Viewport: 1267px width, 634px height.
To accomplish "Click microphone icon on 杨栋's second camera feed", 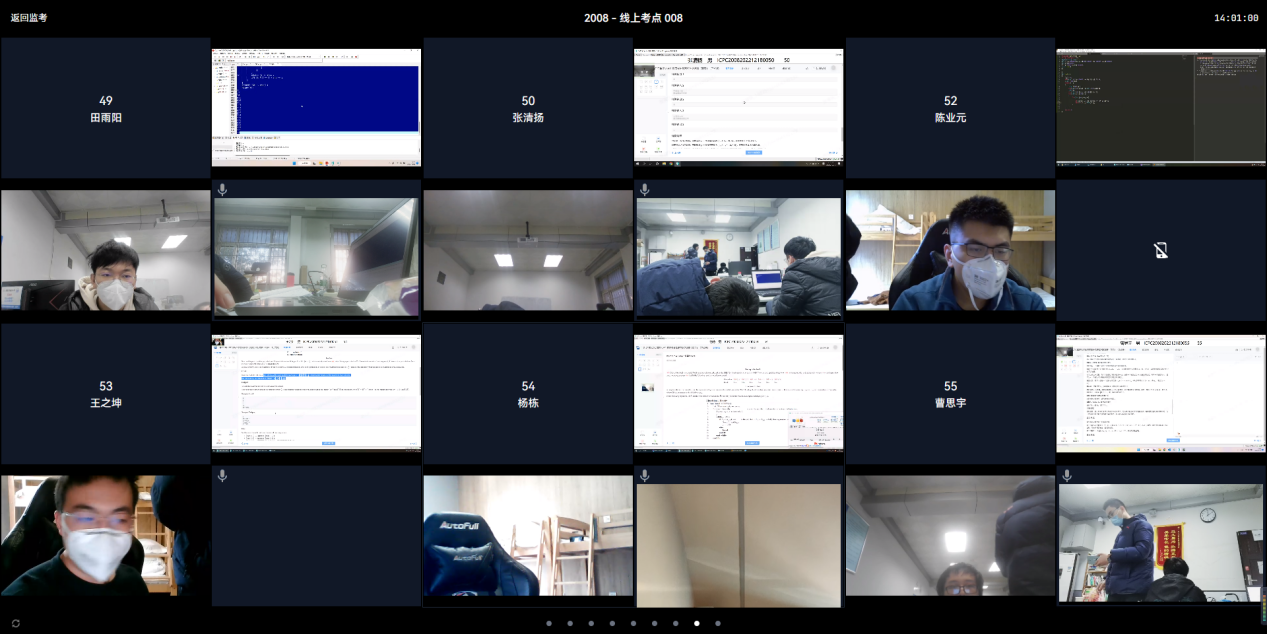I will click(644, 475).
